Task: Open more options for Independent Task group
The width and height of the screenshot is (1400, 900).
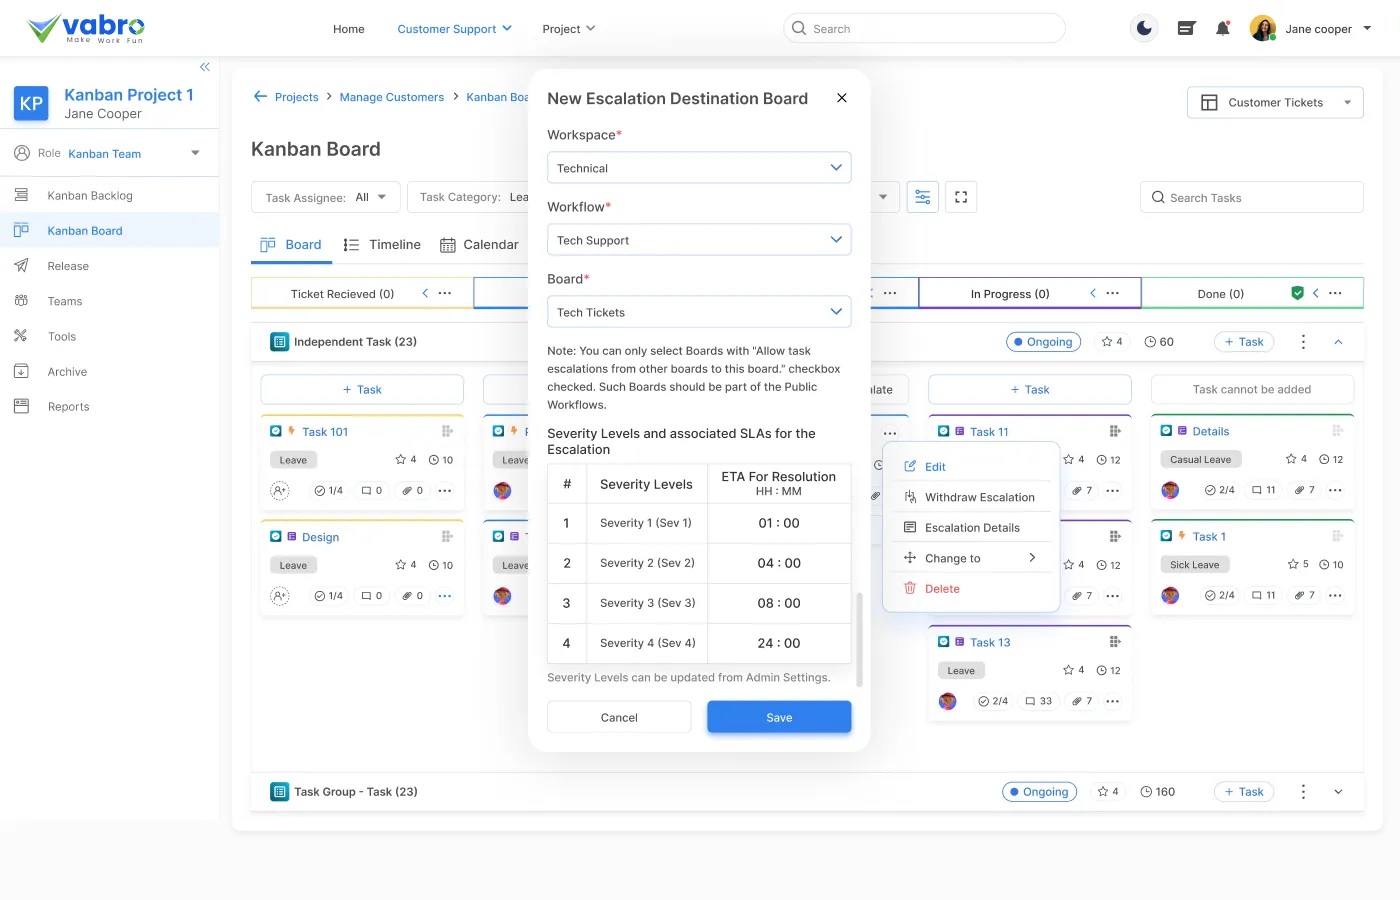Action: 1302,342
